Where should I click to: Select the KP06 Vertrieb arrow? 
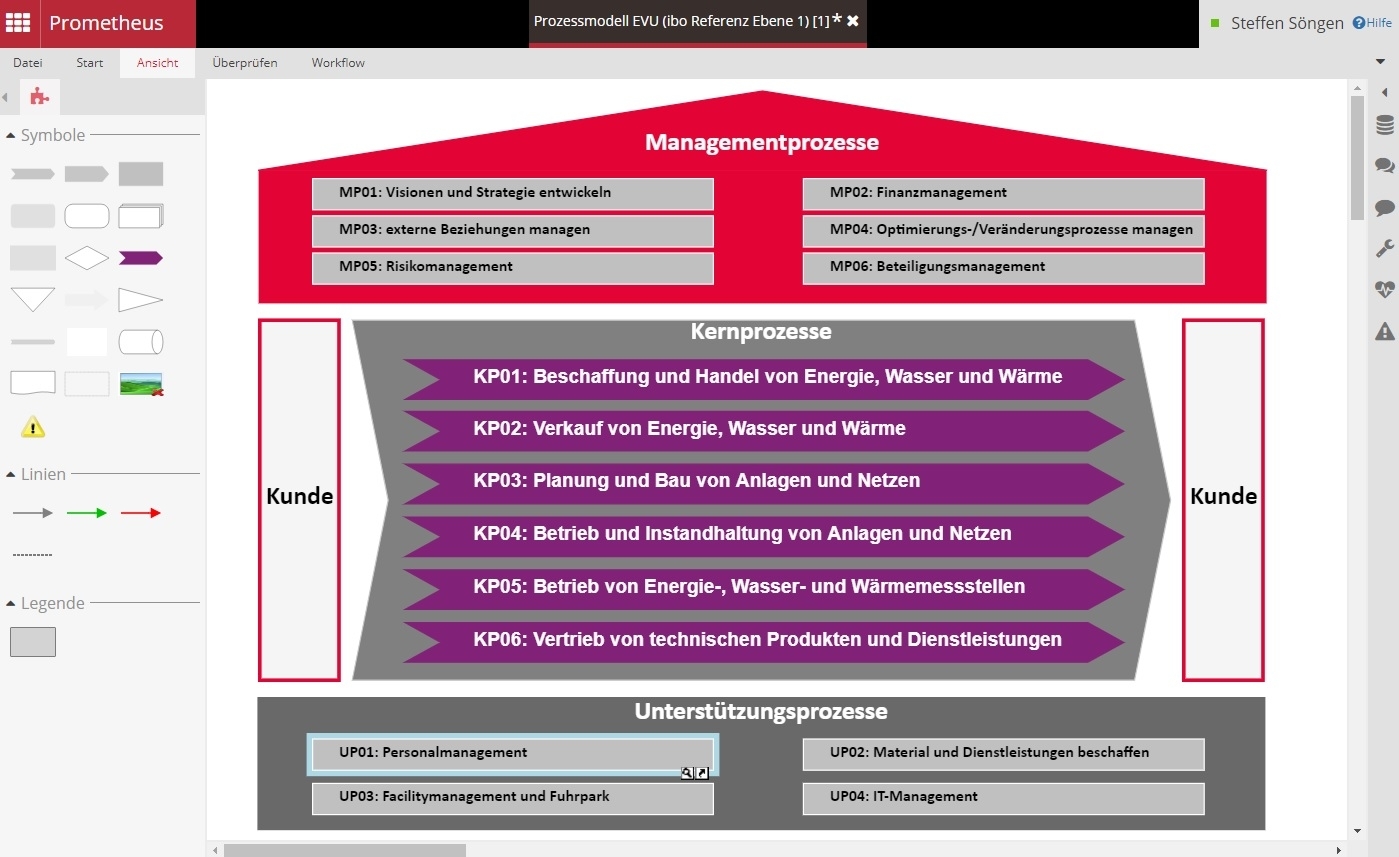tap(764, 641)
